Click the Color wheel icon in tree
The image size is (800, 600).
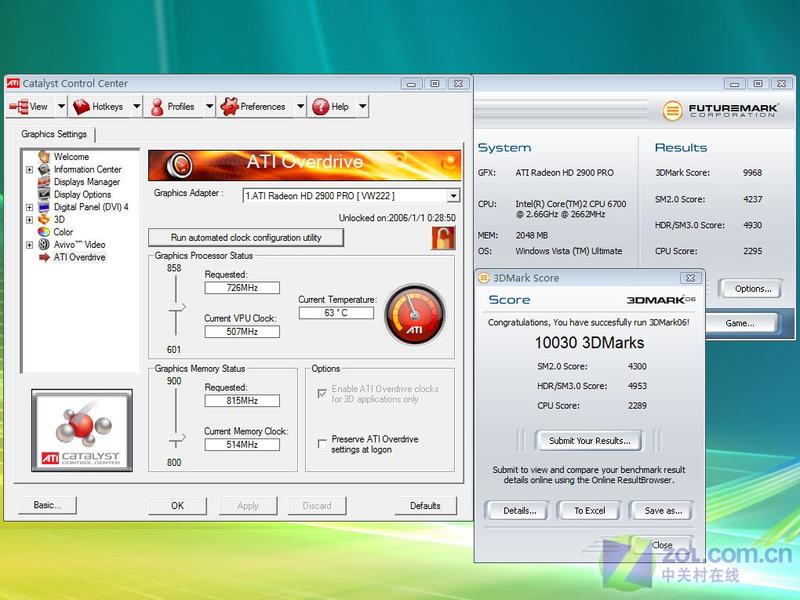44,232
